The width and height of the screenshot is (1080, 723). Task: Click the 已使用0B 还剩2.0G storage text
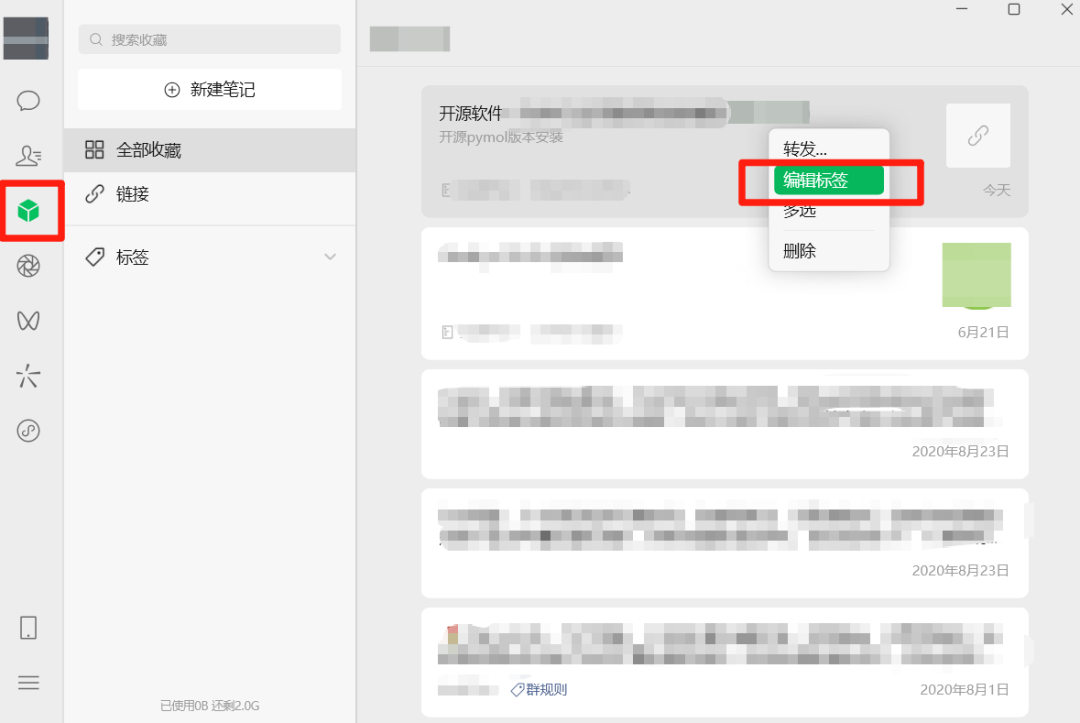pyautogui.click(x=209, y=706)
